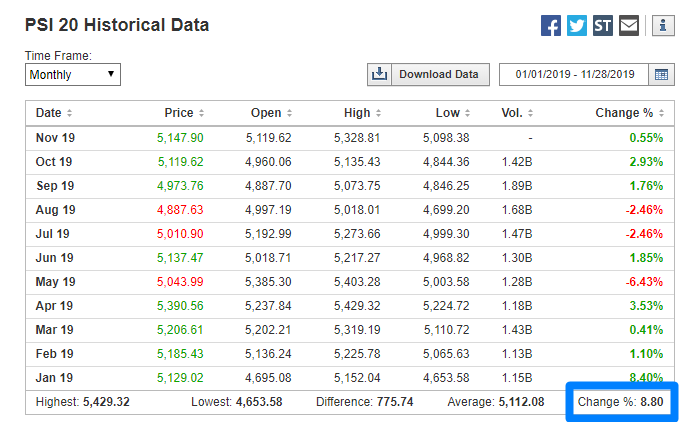687x422 pixels.
Task: Click the Nov 19 price 5,147.90
Action: [x=180, y=138]
